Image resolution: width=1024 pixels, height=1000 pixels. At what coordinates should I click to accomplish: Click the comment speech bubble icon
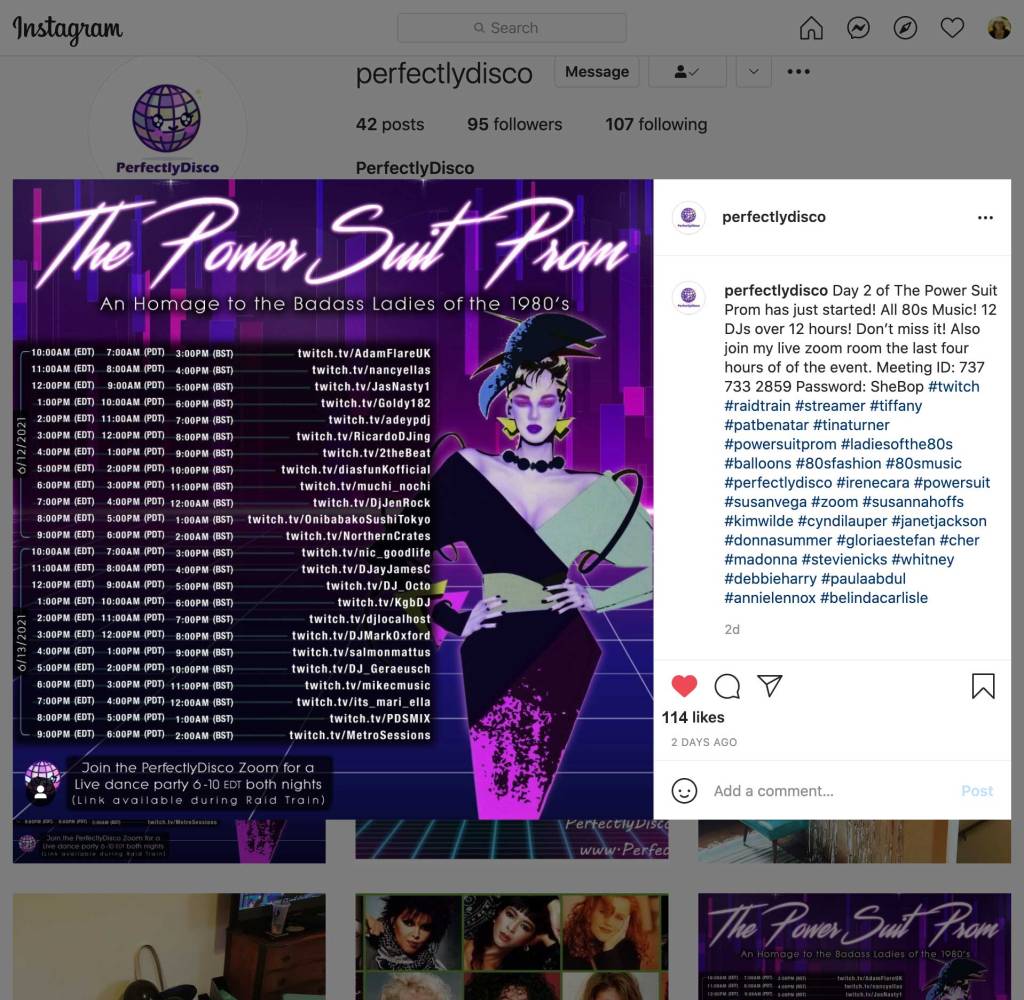coord(727,686)
